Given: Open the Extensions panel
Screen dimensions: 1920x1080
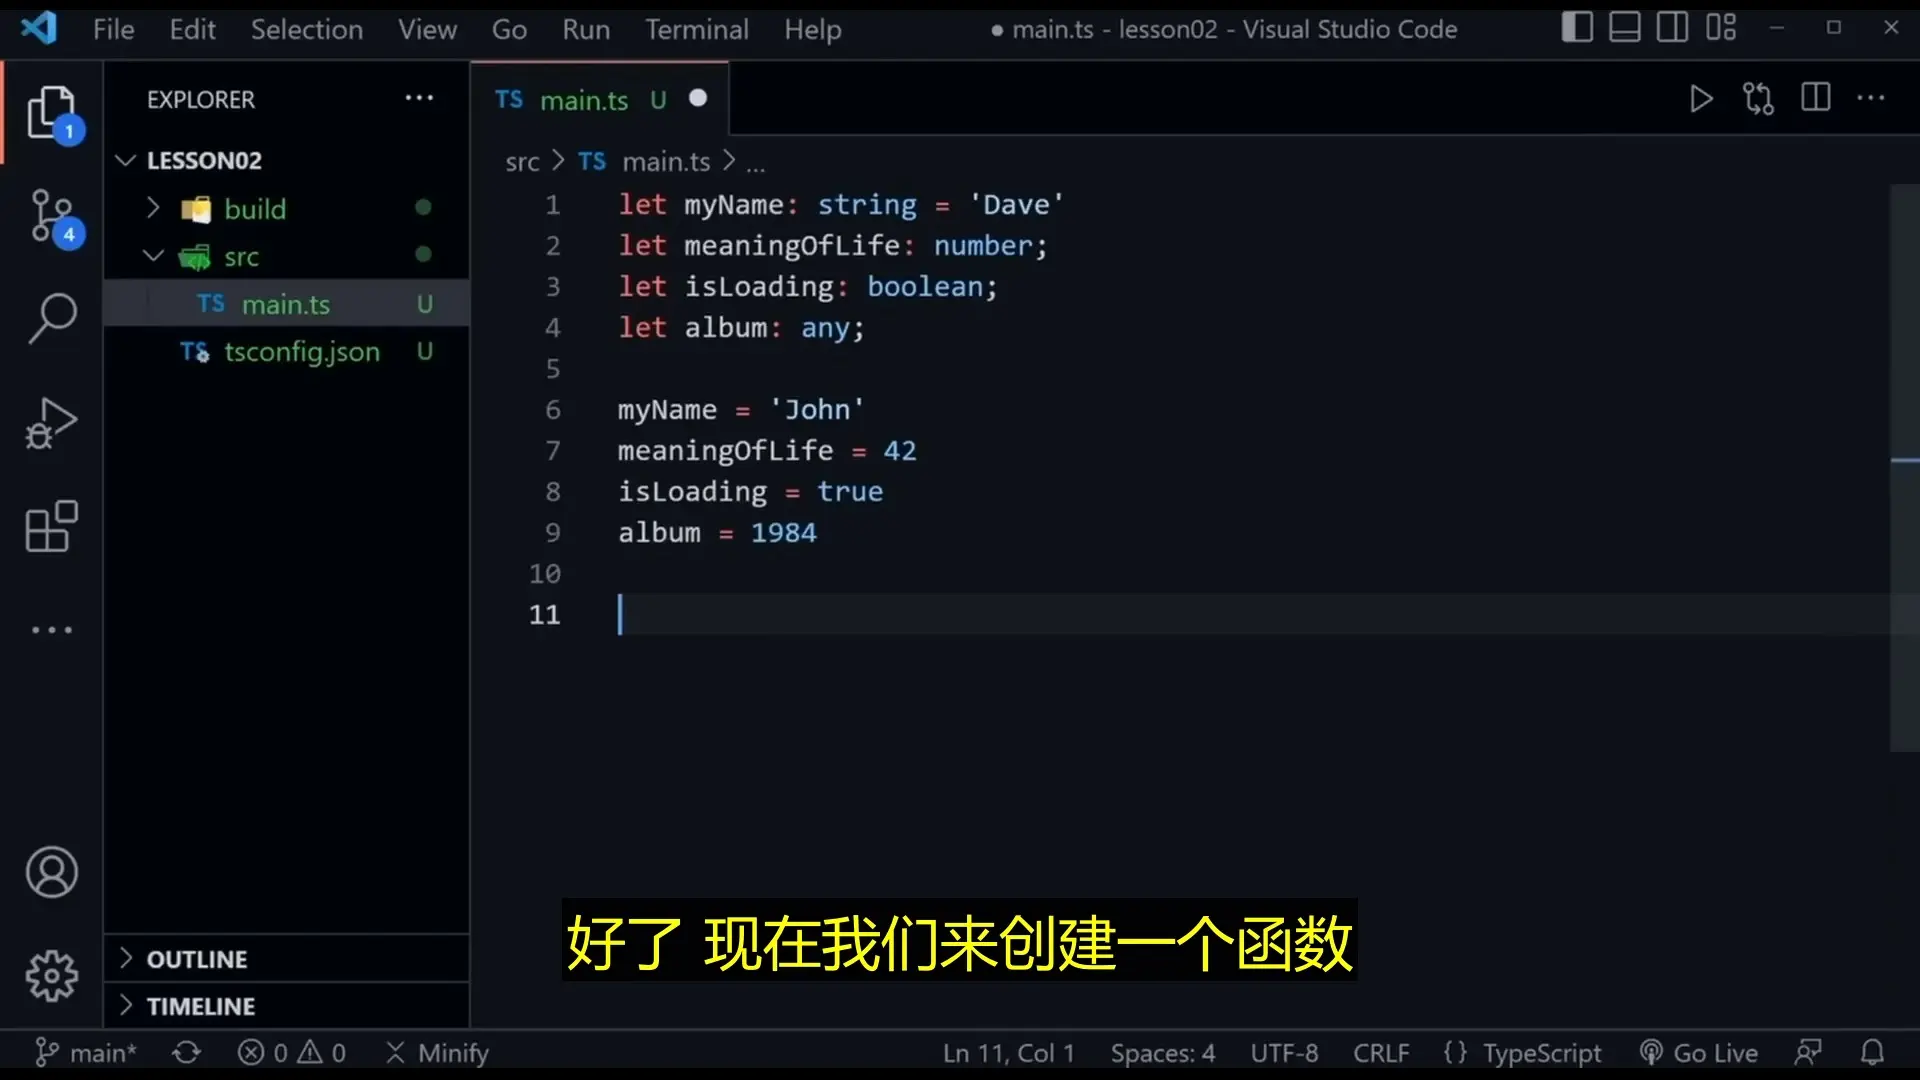Looking at the screenshot, I should 52,527.
